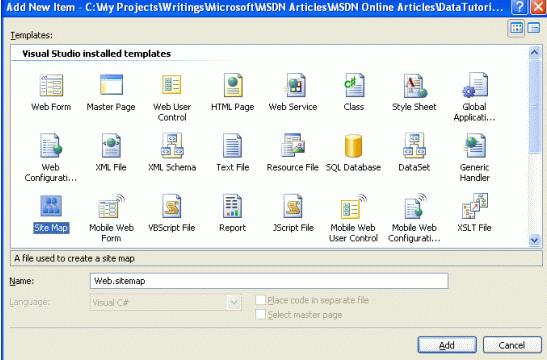This screenshot has height=360, width=547.
Task: Click the templates list scroll up arrow
Action: [534, 53]
